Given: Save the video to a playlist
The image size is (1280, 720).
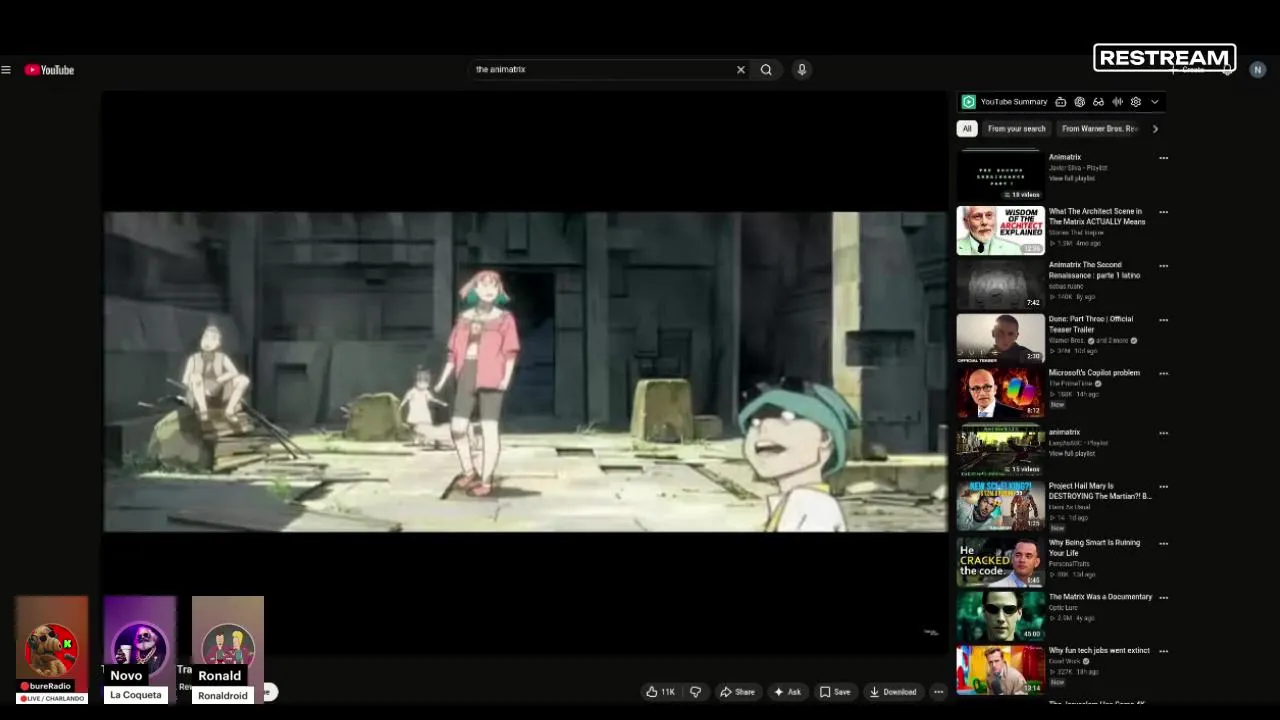Looking at the screenshot, I should (x=835, y=692).
